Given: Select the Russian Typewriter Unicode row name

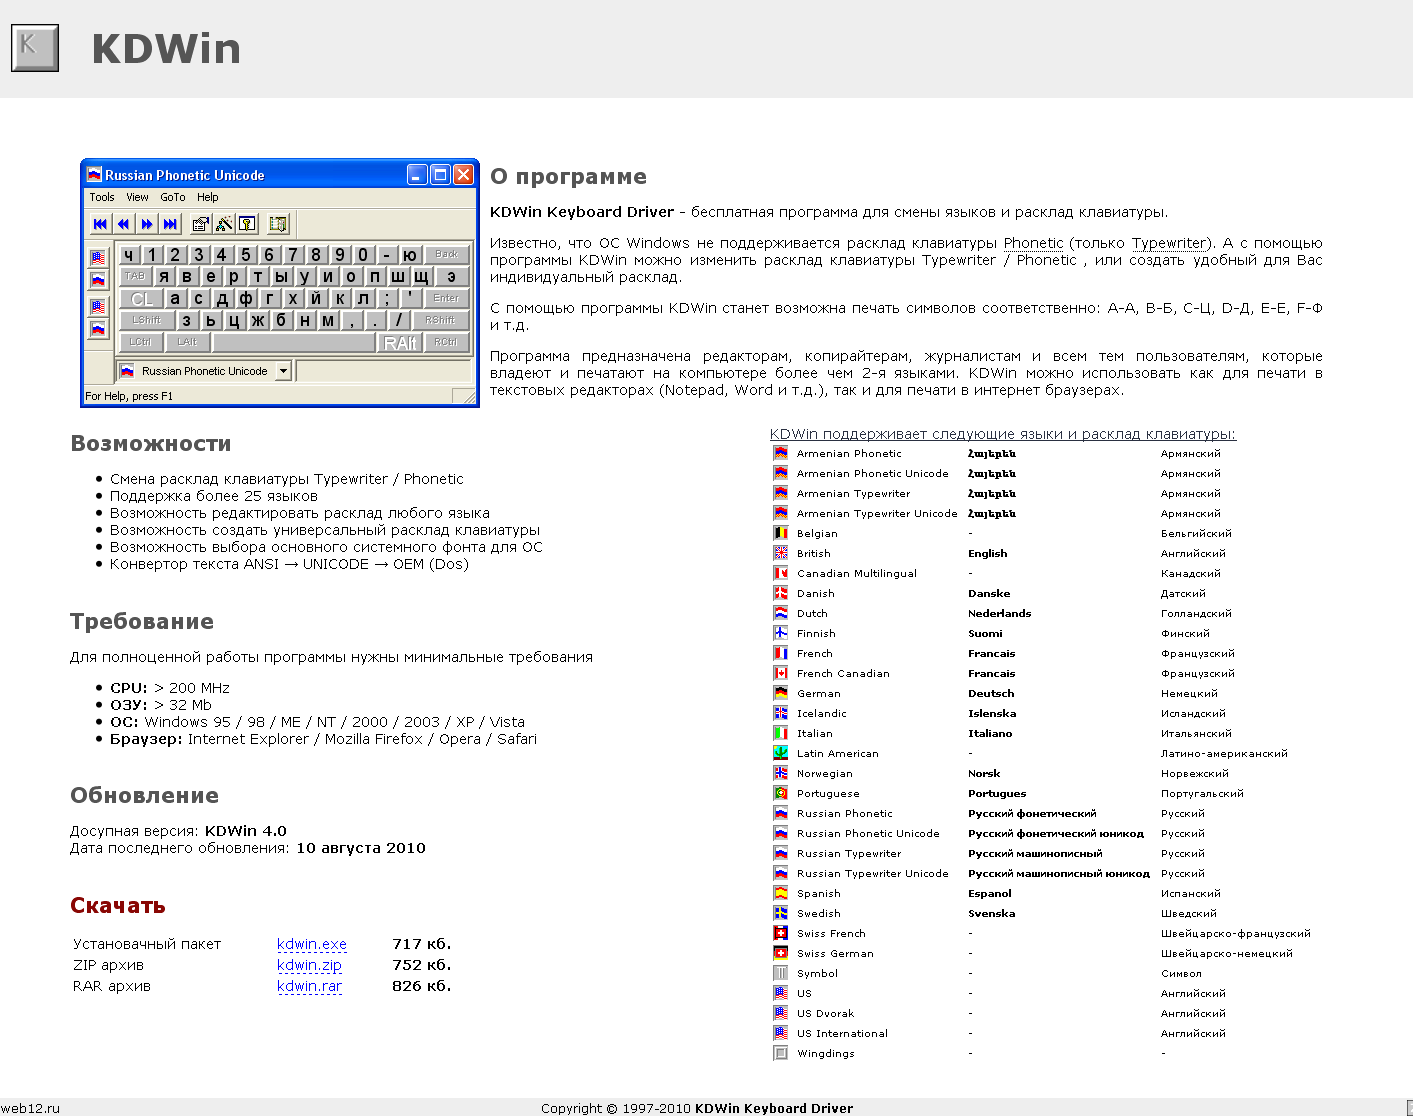Looking at the screenshot, I should (872, 873).
